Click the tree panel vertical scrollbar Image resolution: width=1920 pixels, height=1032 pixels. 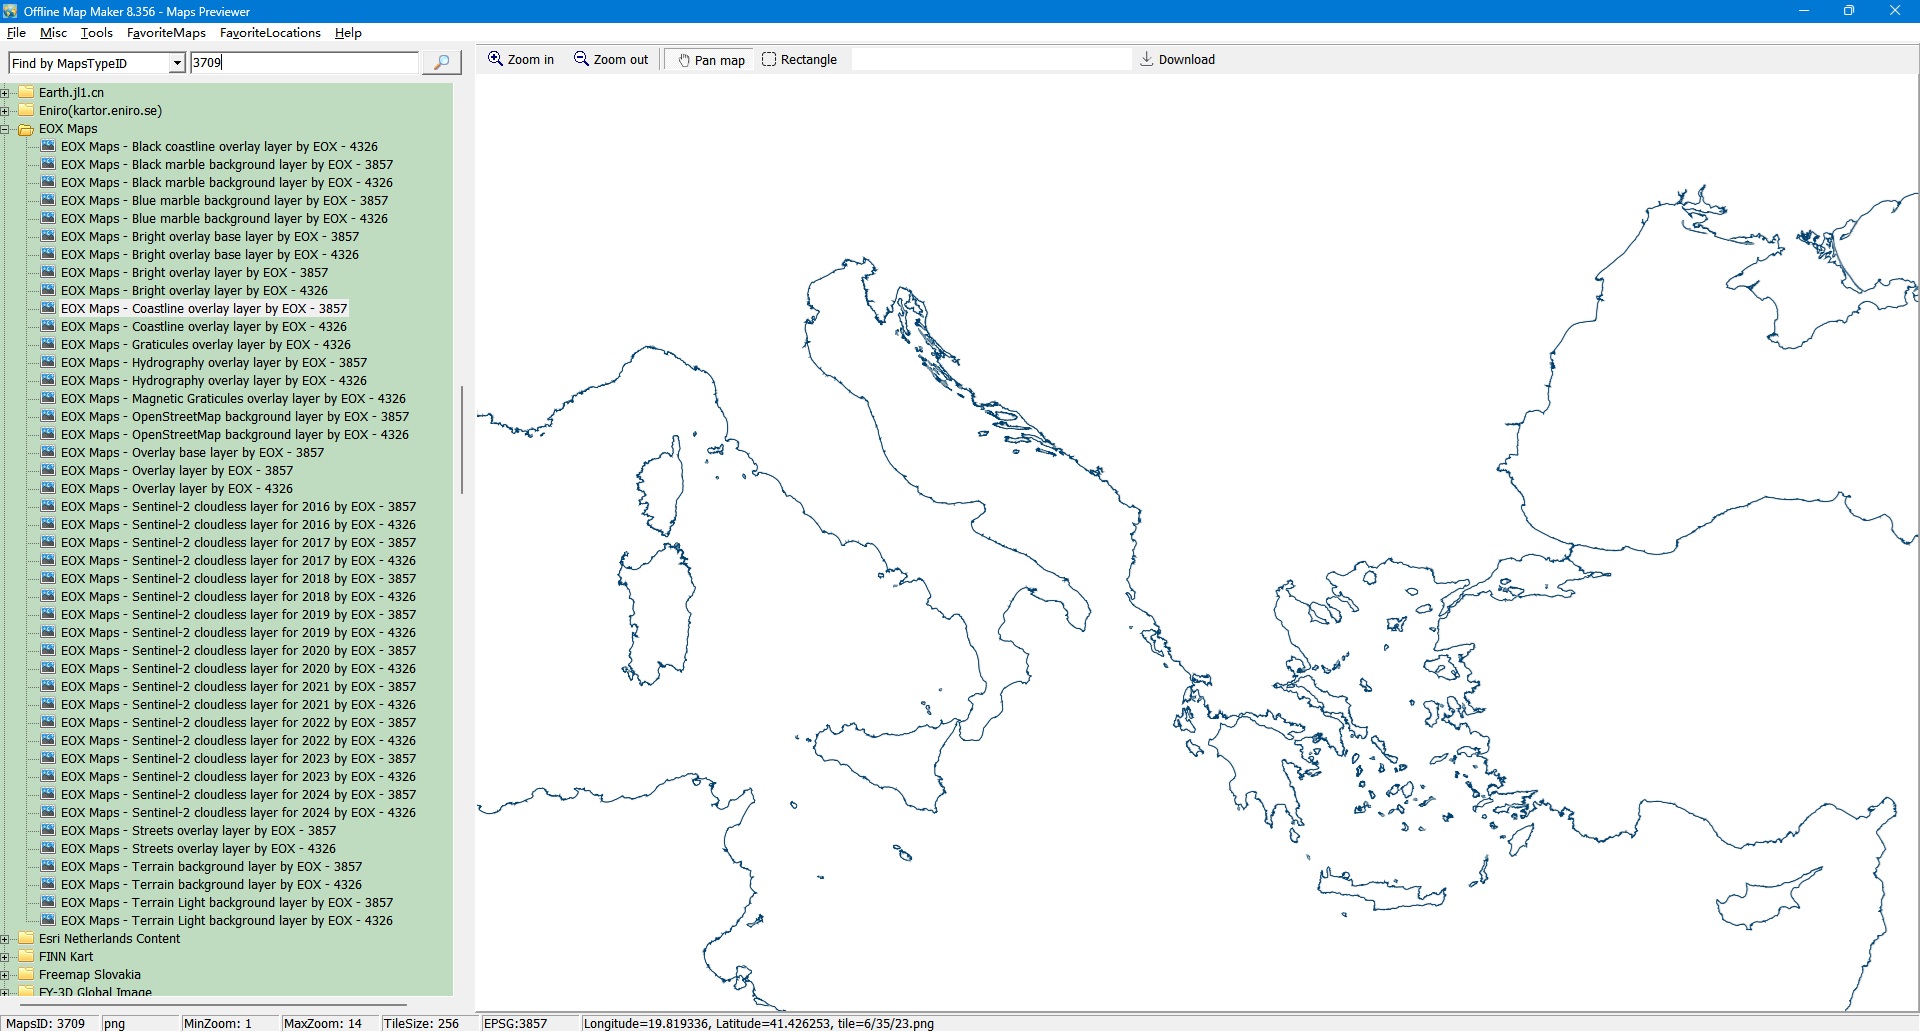coord(461,440)
